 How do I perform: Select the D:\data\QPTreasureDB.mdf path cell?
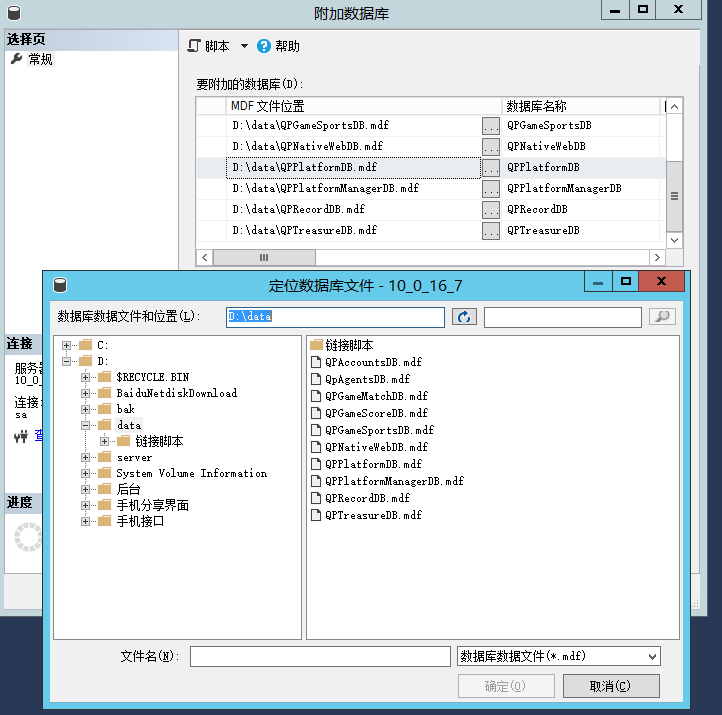click(354, 230)
